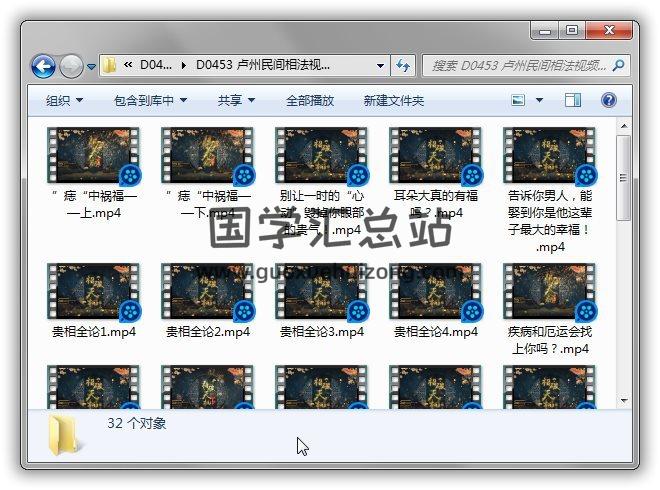Click the Back navigation arrow button
Viewport: 660px width, 490px height.
[43, 67]
